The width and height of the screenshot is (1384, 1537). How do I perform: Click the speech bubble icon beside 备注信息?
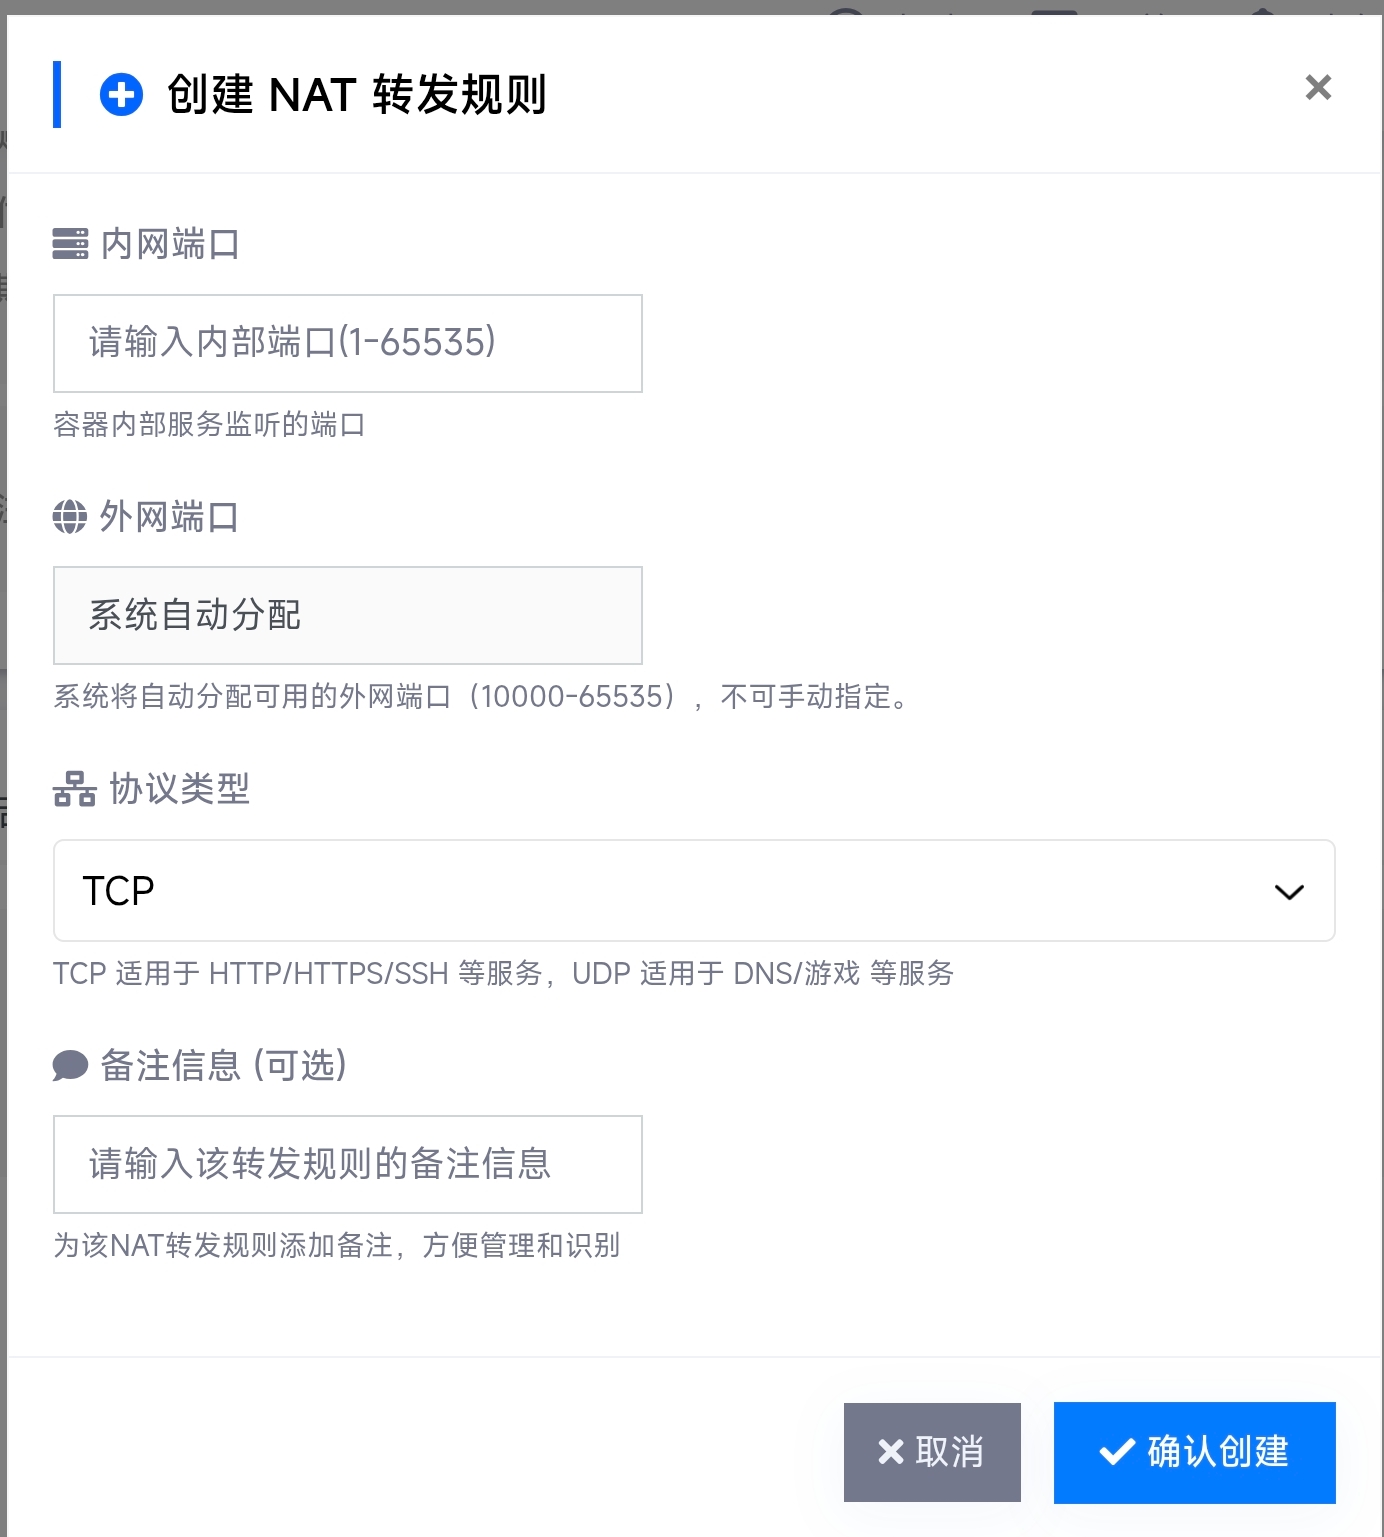(70, 1066)
